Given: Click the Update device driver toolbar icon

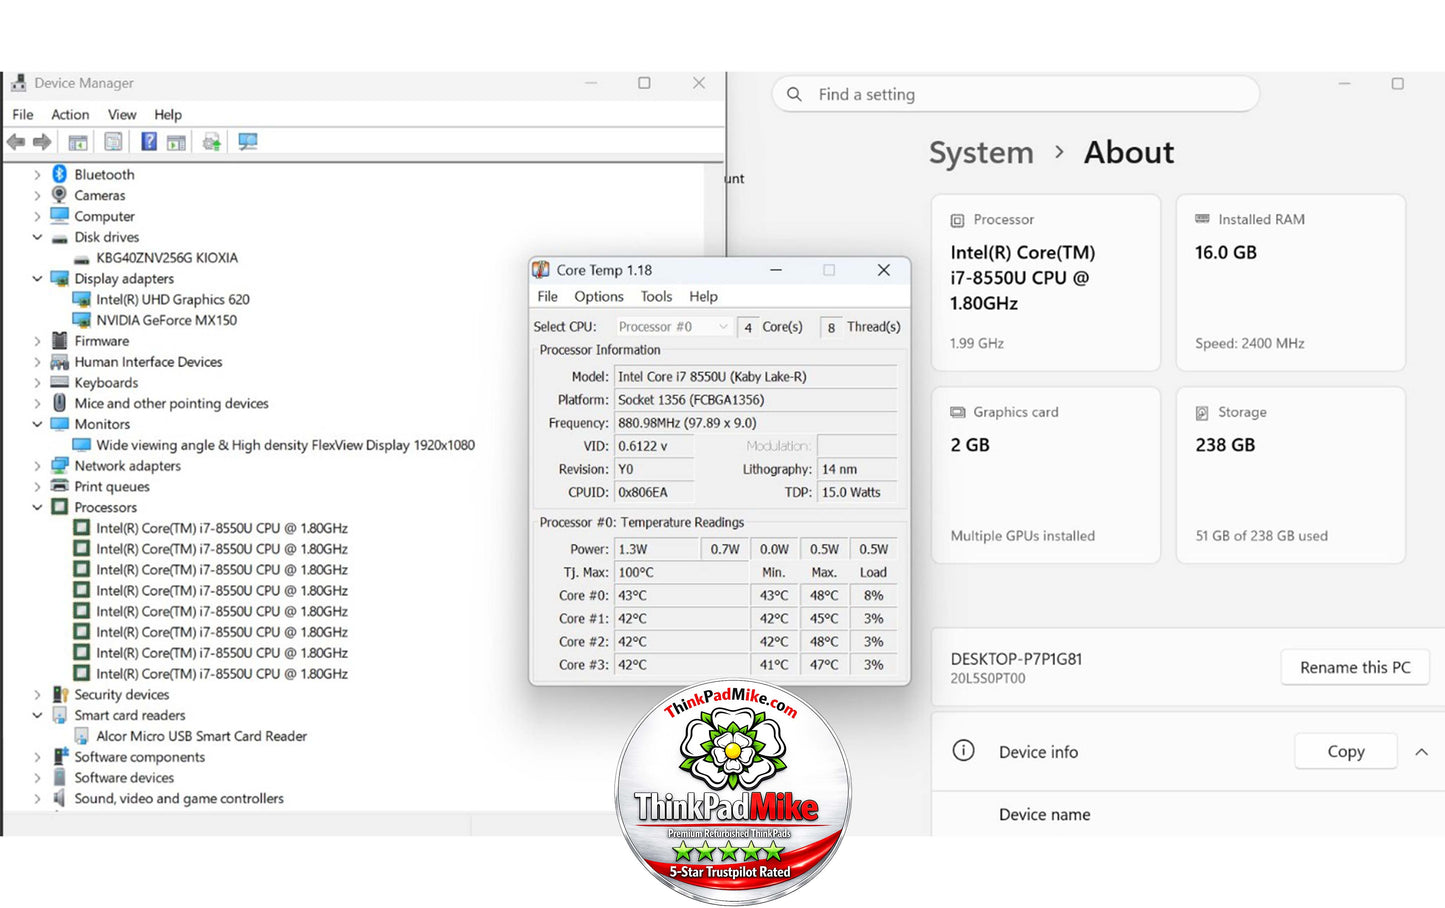Looking at the screenshot, I should 212,142.
